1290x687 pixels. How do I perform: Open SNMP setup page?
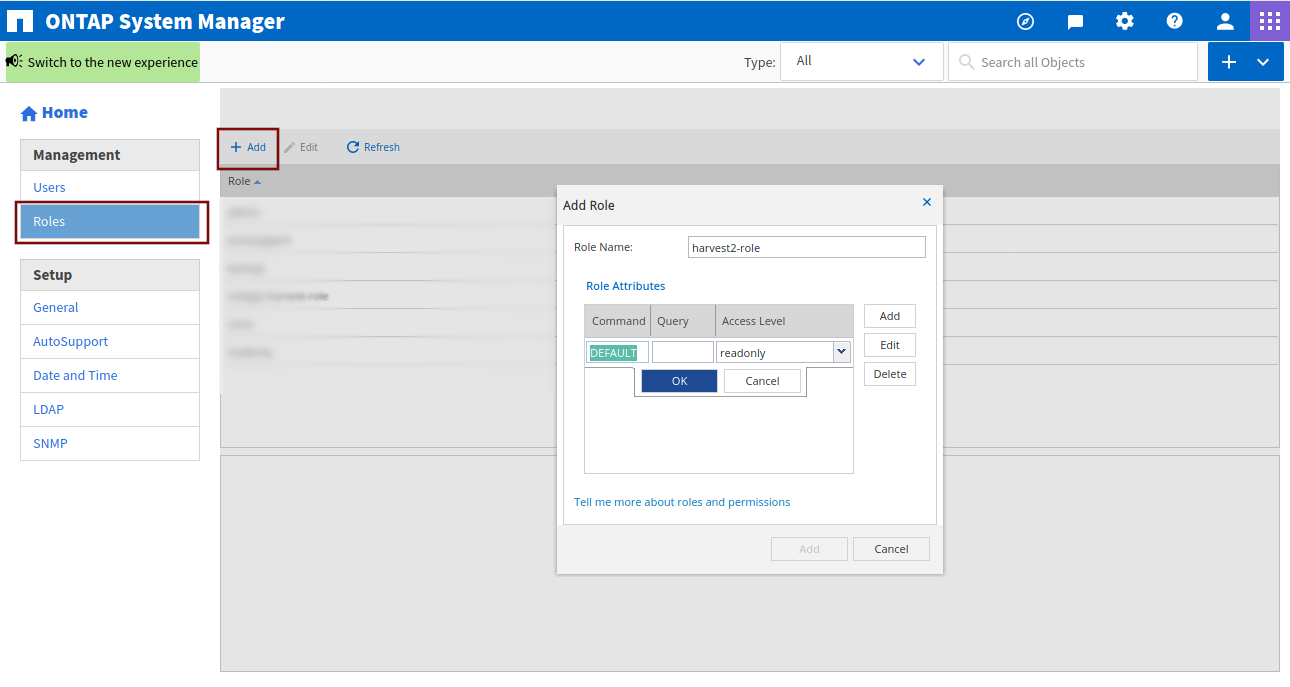[110, 444]
